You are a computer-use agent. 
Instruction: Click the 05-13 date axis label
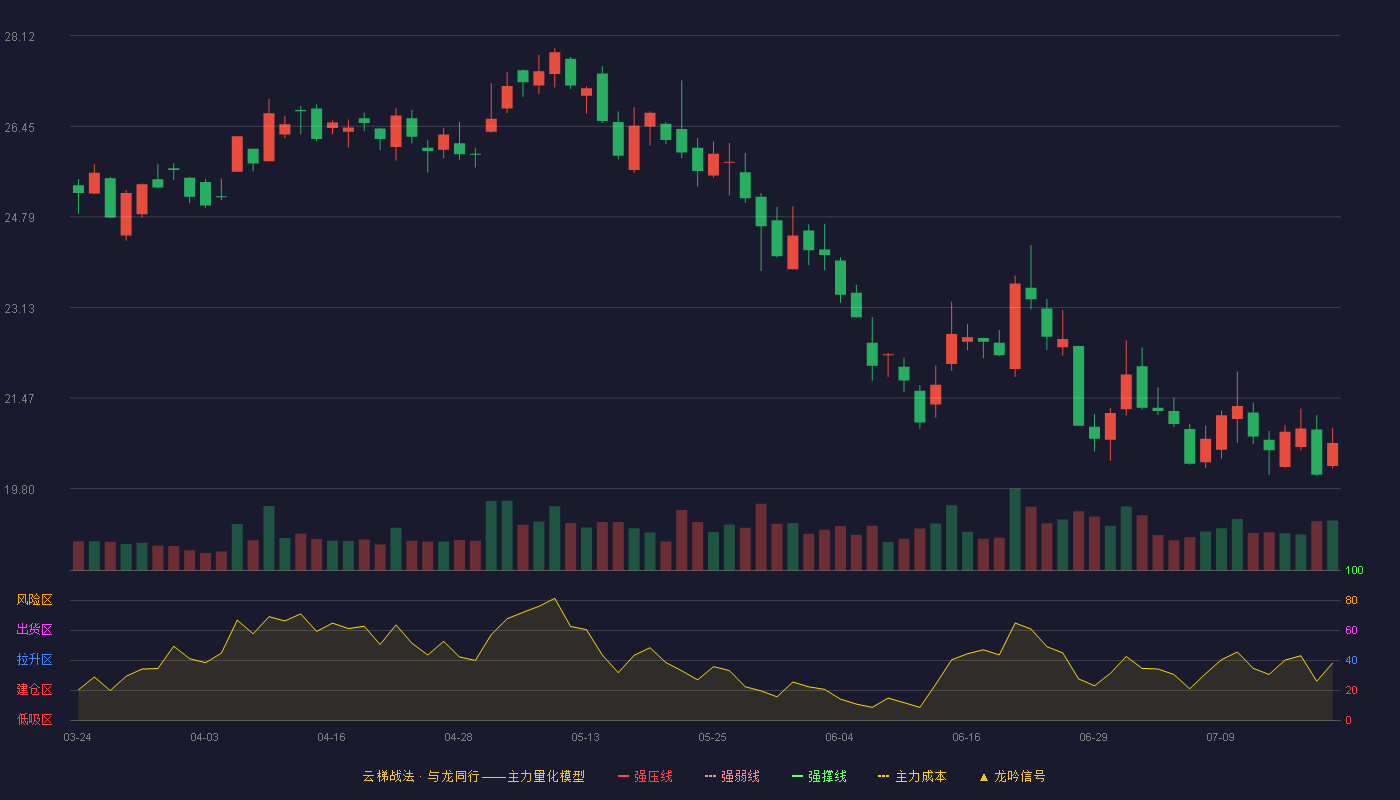pos(585,737)
